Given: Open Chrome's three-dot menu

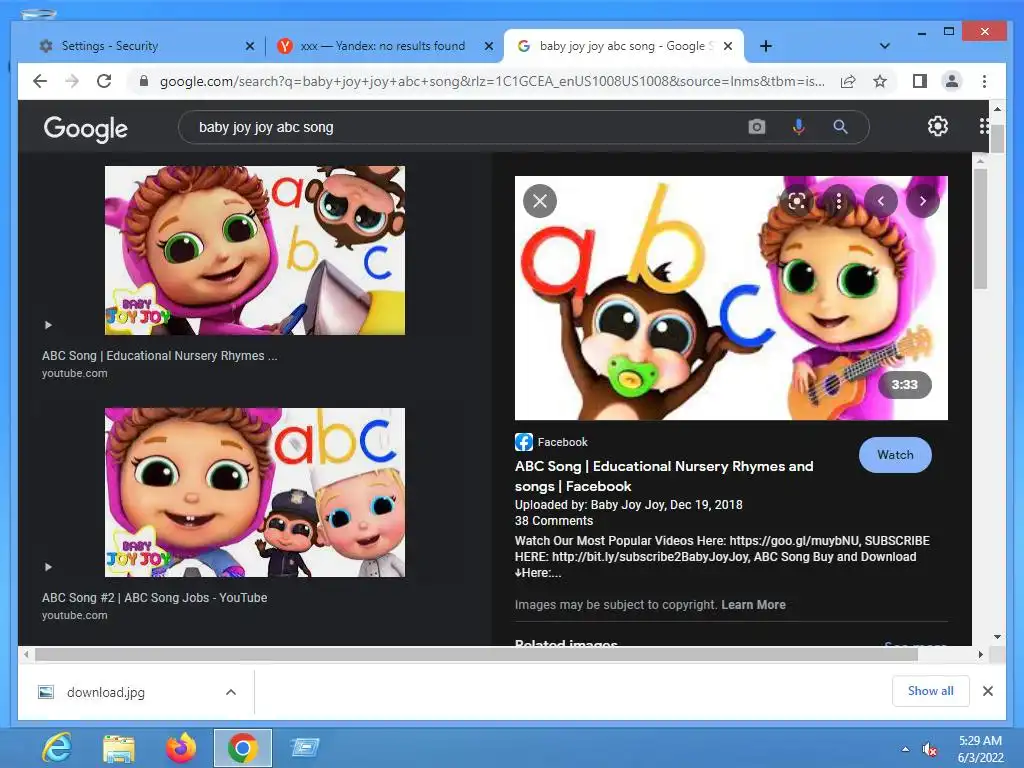Looking at the screenshot, I should 984,81.
